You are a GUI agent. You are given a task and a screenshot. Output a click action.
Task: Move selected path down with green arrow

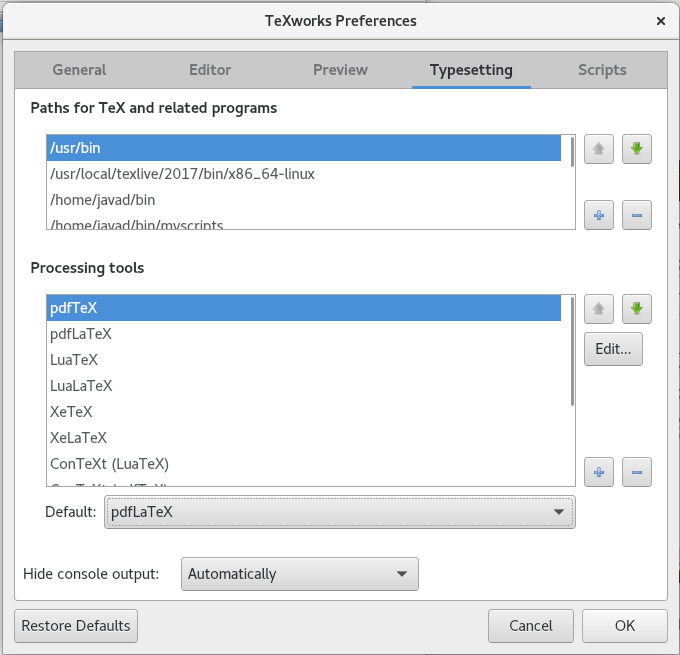(x=637, y=150)
